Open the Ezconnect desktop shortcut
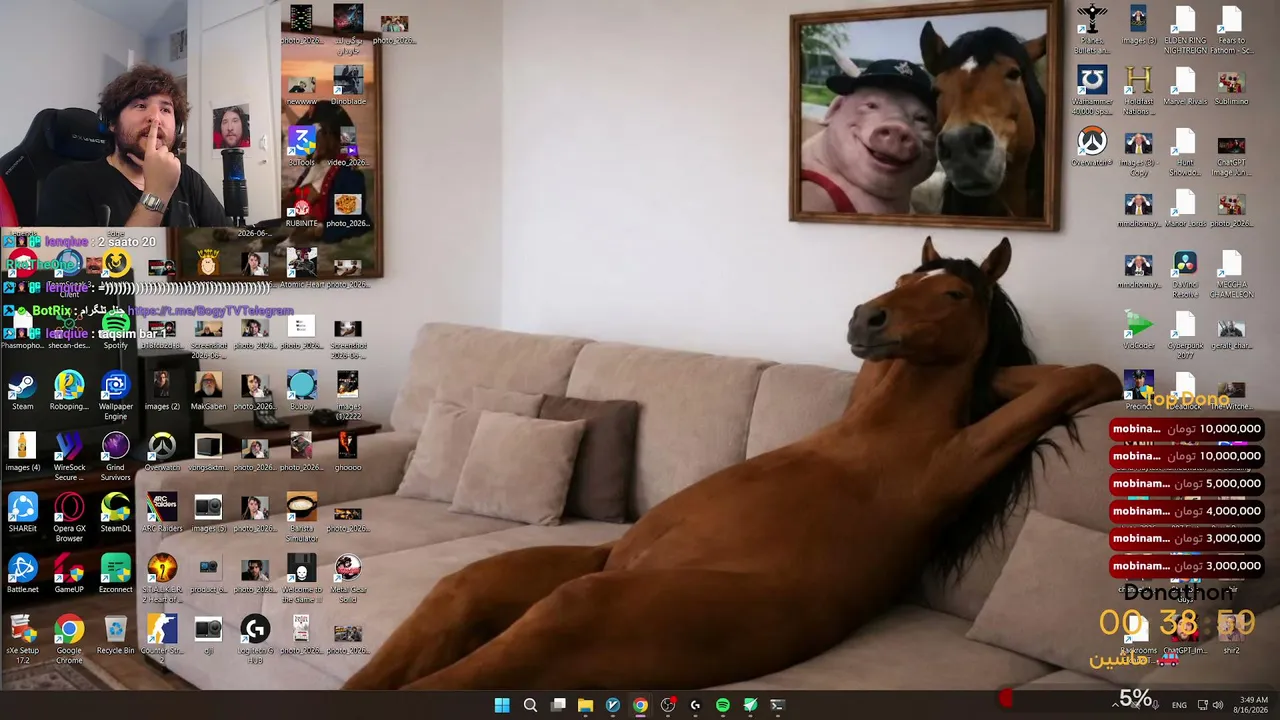Screen dimensions: 1280x720 coord(115,574)
